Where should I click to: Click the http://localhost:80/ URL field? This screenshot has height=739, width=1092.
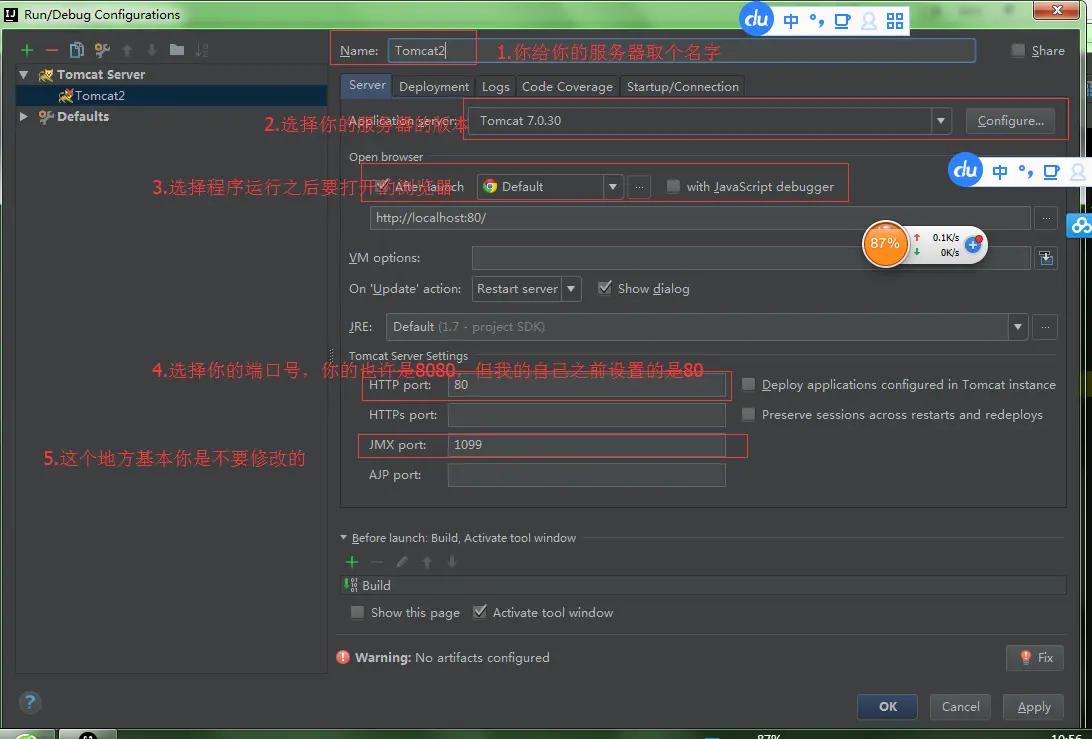coord(700,218)
